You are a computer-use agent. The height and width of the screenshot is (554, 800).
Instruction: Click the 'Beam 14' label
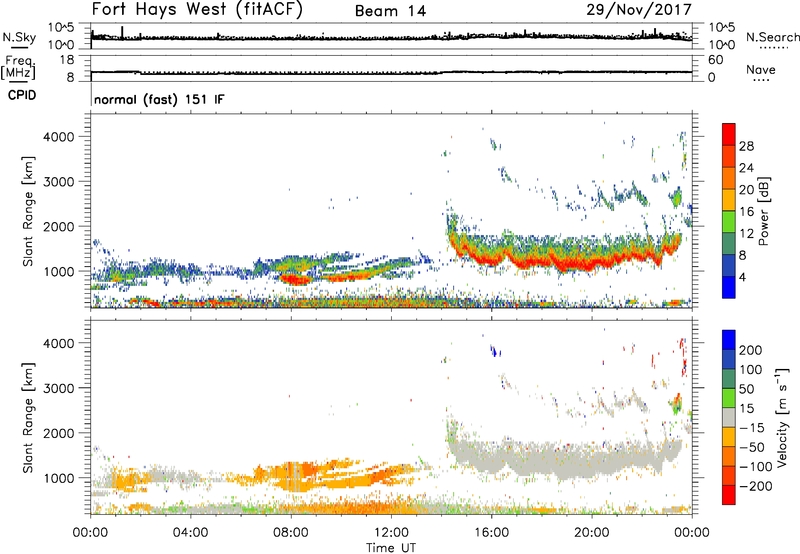pos(390,11)
